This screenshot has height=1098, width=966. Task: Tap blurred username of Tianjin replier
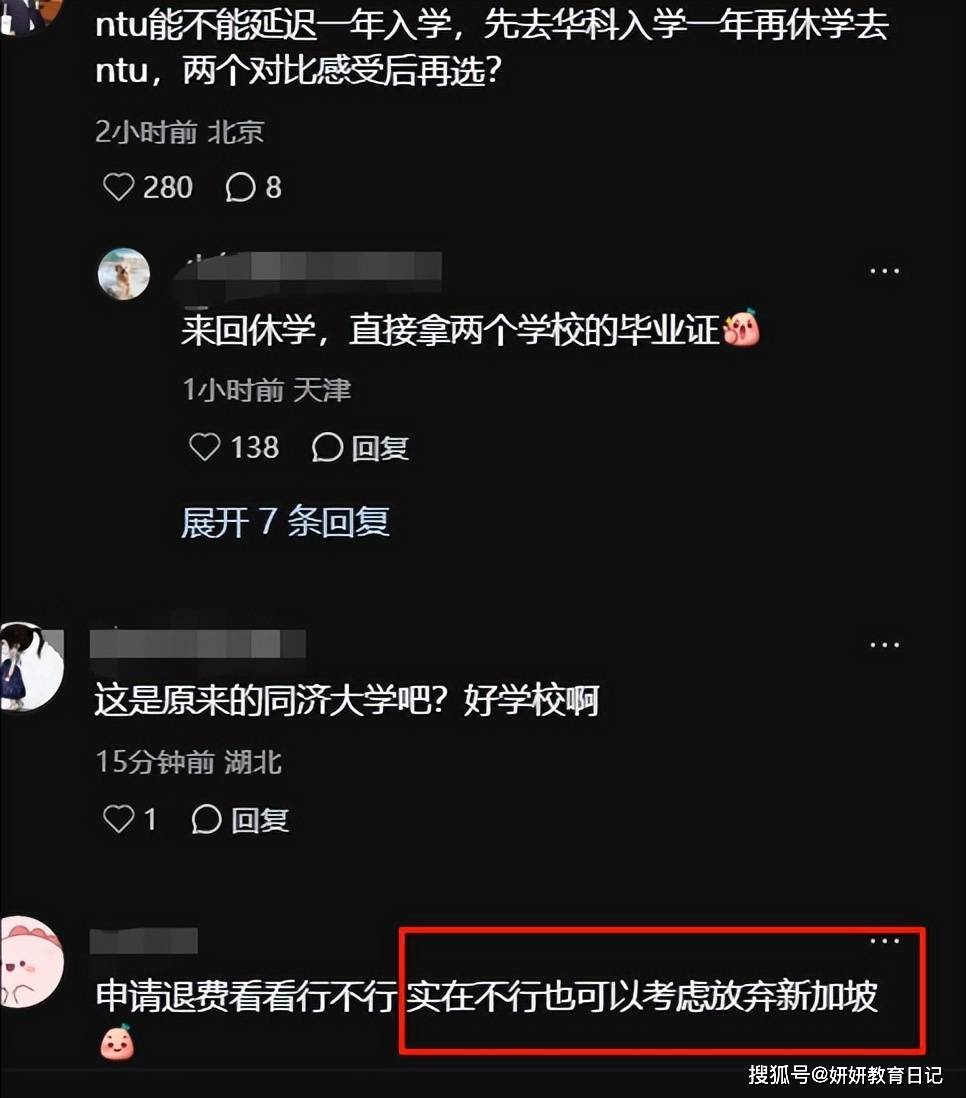pyautogui.click(x=308, y=267)
